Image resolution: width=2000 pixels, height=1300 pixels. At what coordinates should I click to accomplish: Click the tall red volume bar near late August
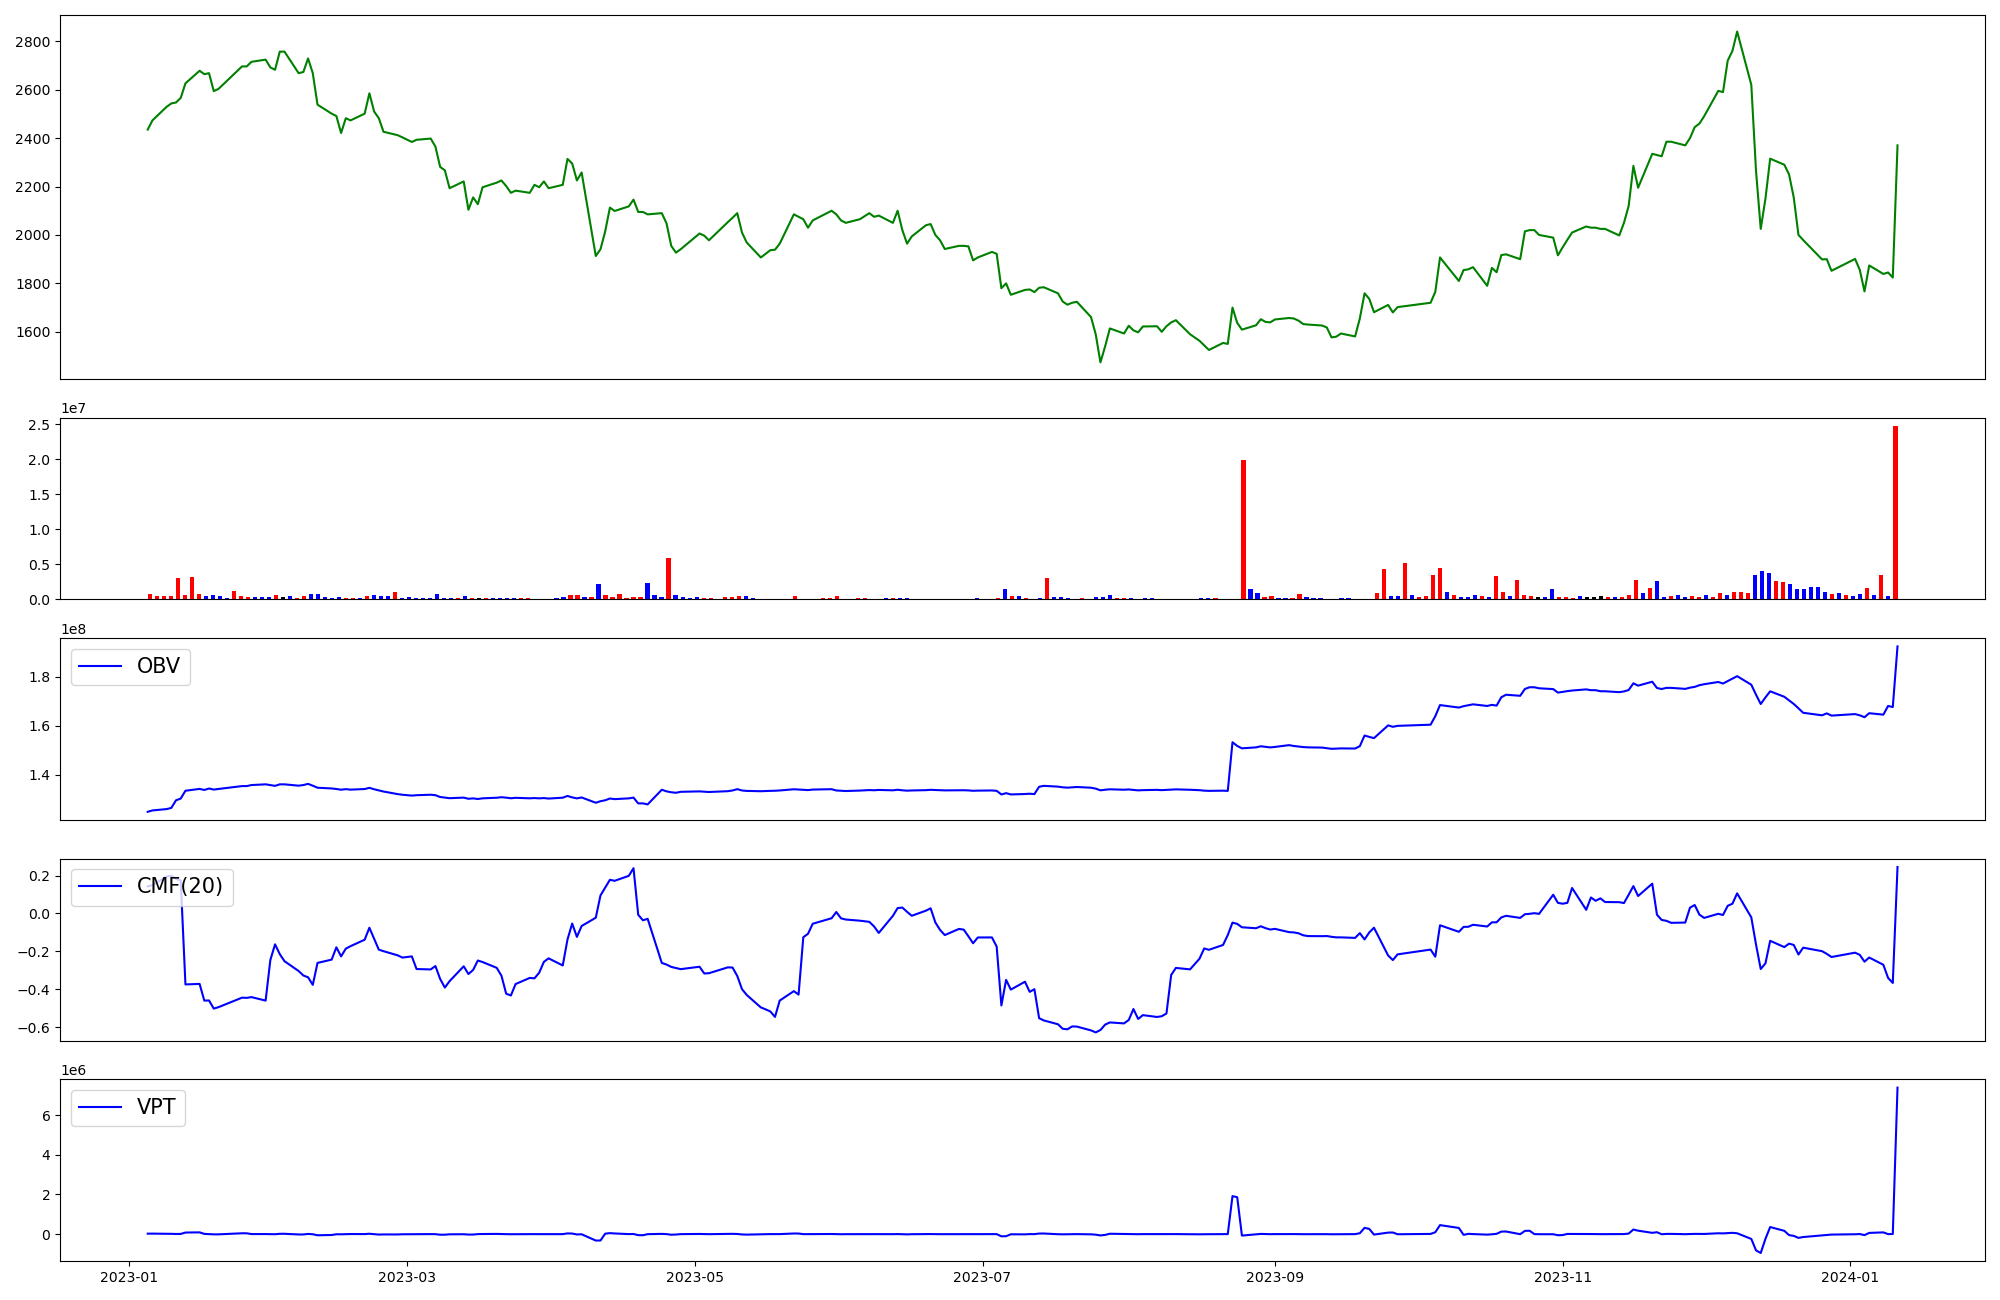[1243, 529]
